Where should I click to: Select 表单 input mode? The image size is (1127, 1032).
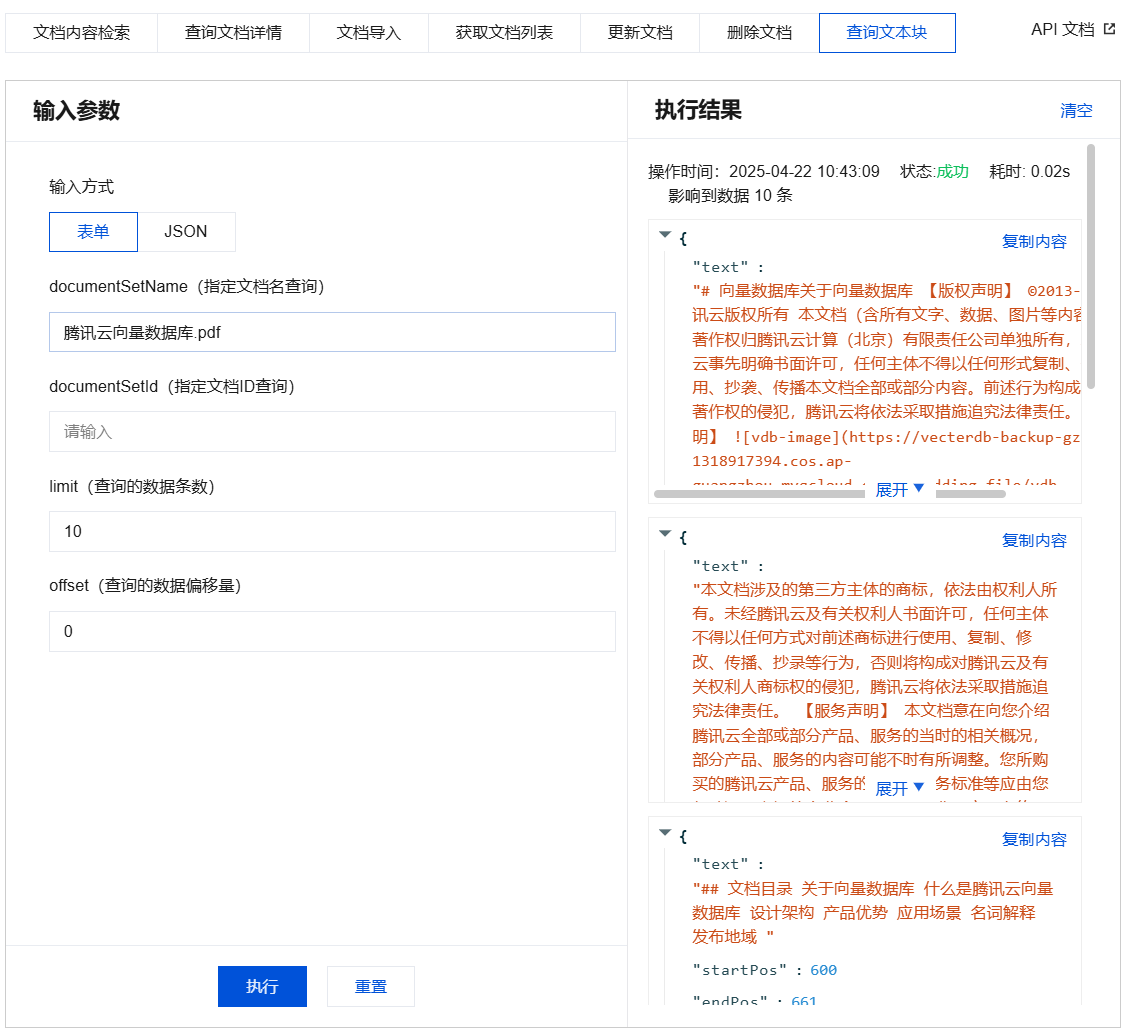click(x=93, y=232)
